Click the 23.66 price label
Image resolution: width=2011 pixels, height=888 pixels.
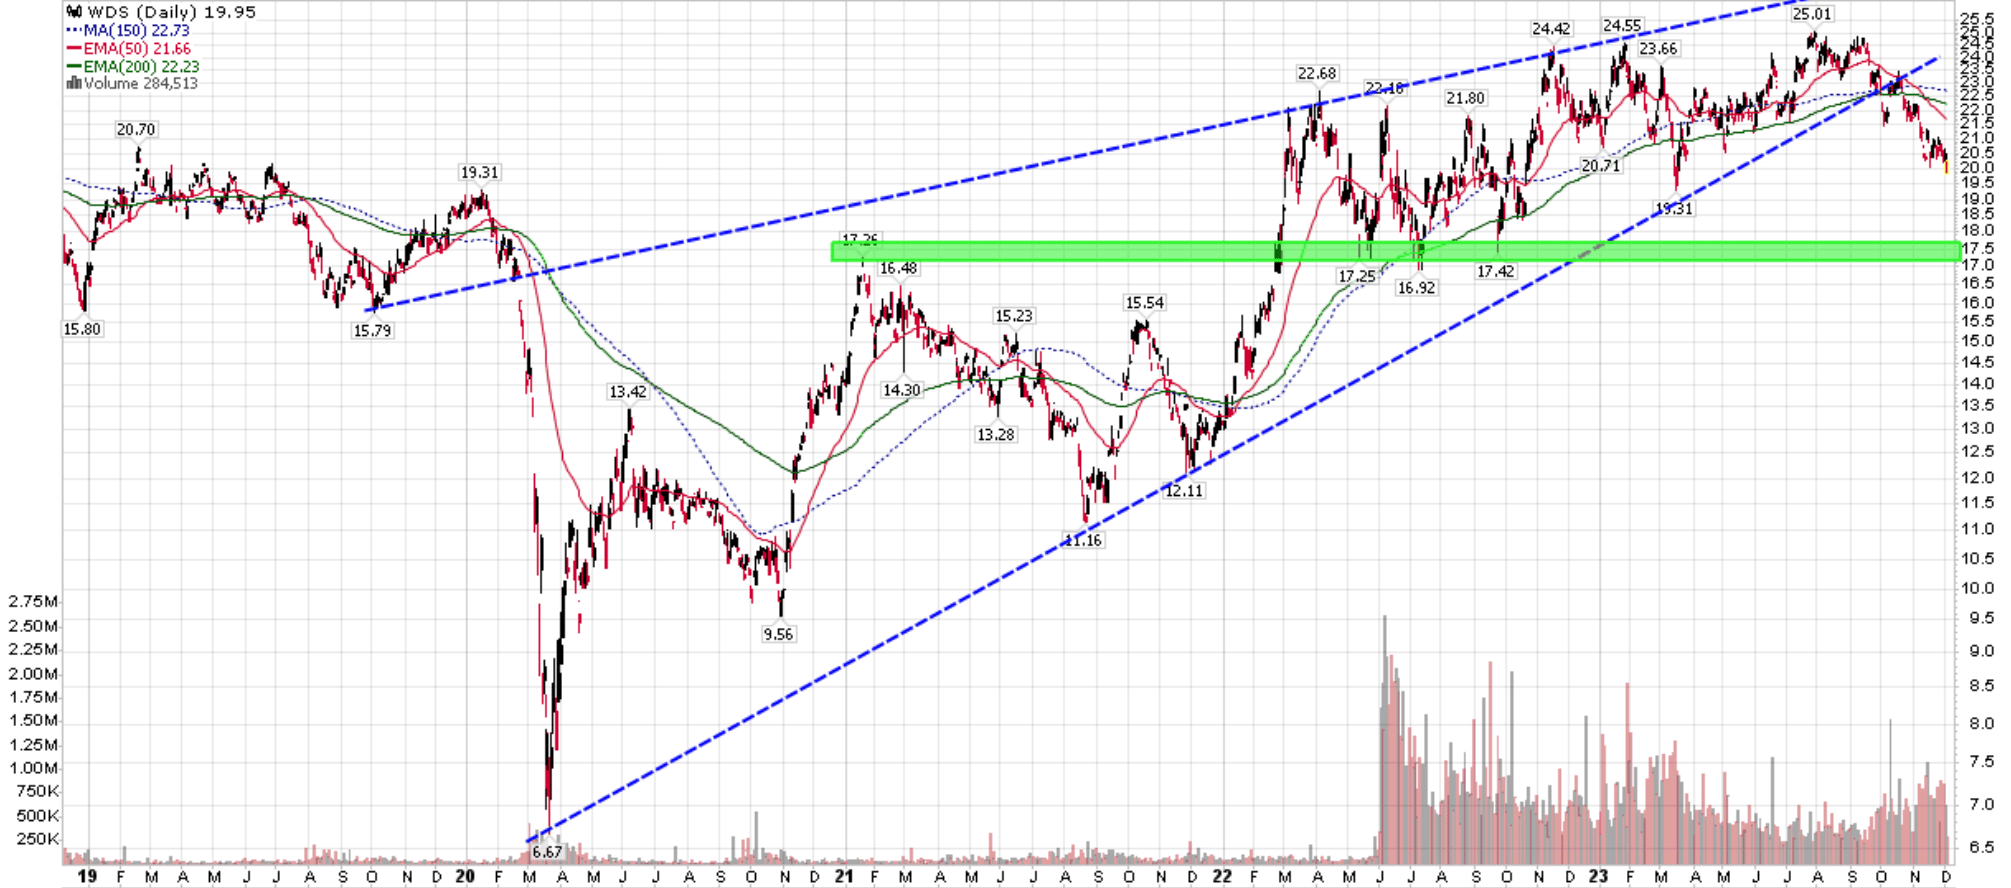point(1658,49)
